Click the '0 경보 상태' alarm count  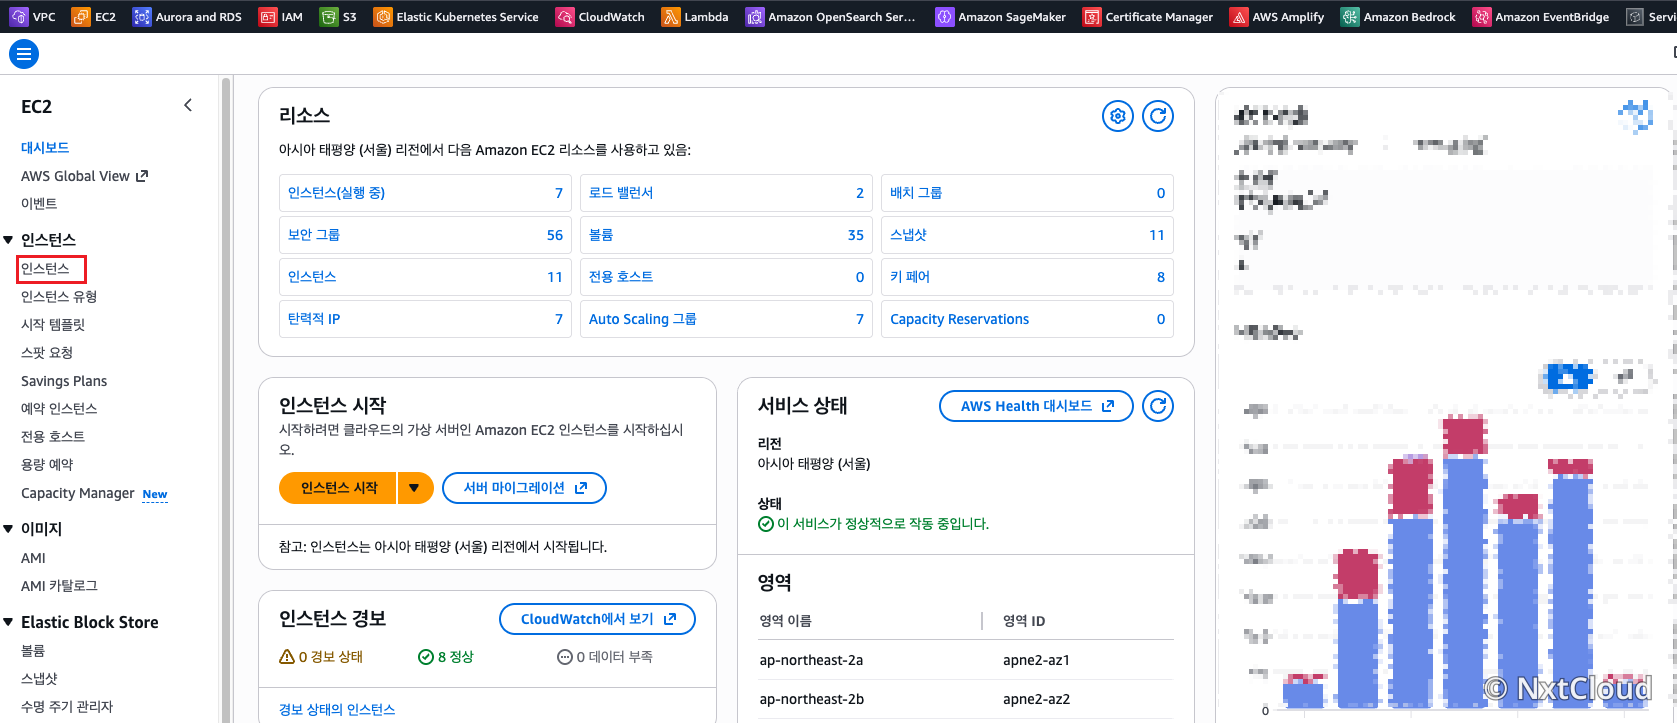[x=321, y=657]
